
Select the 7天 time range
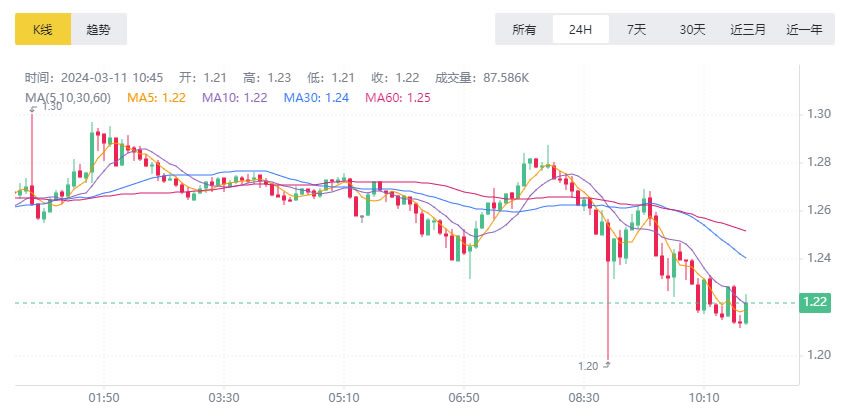pyautogui.click(x=636, y=29)
